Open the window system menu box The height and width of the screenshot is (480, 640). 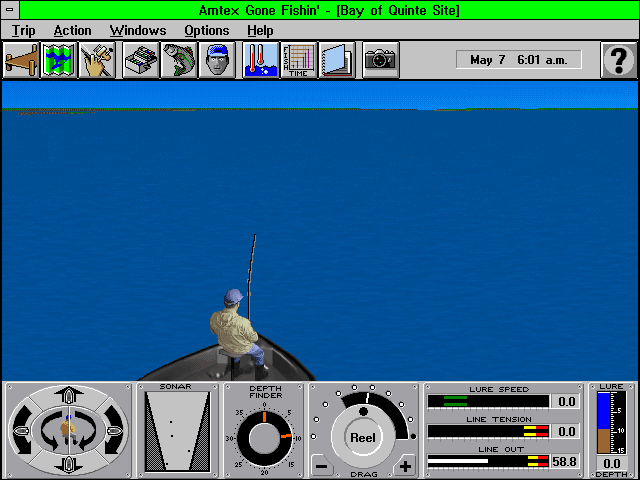(x=10, y=10)
